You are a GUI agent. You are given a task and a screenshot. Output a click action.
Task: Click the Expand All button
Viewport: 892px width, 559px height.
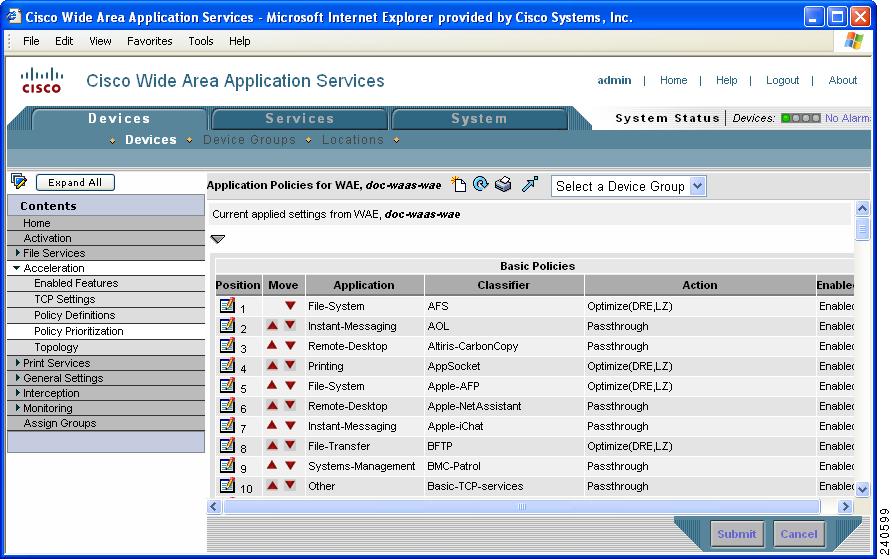click(x=75, y=183)
